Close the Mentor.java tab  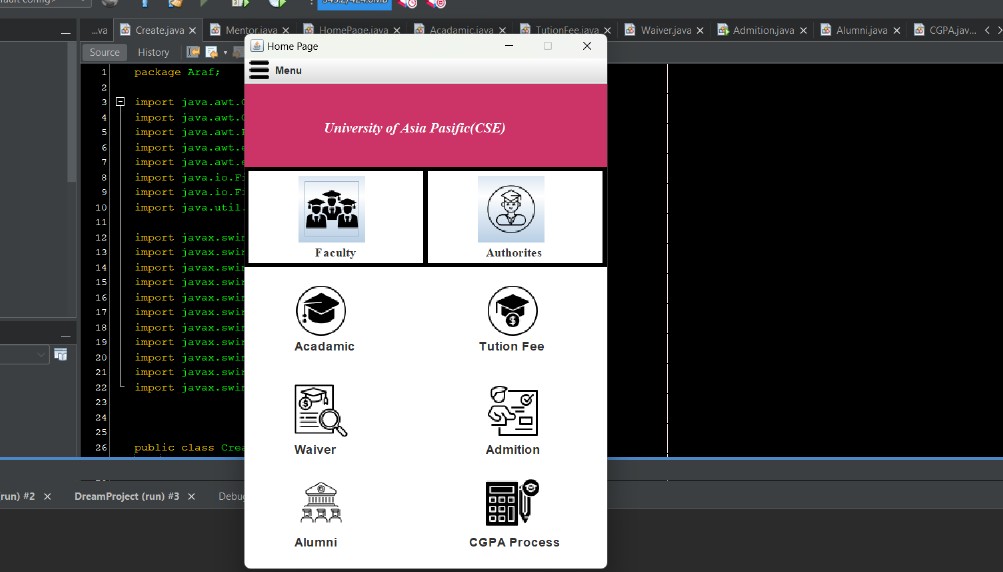click(286, 30)
